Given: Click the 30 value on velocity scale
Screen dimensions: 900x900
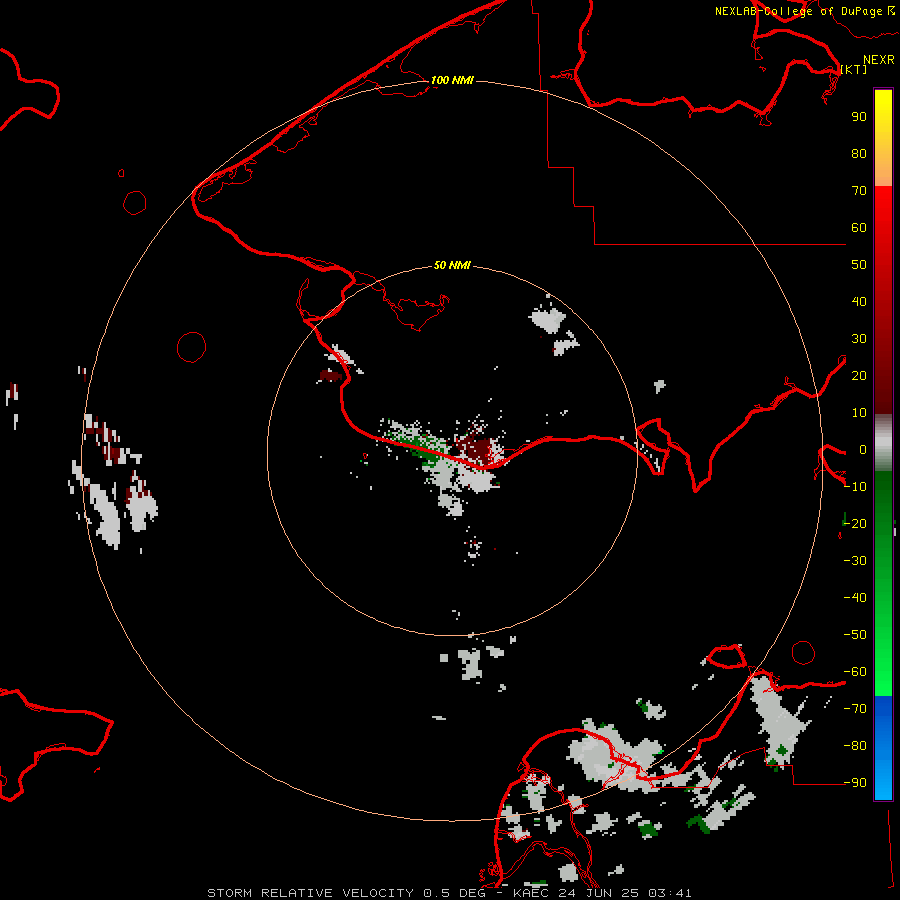Looking at the screenshot, I should point(859,339).
